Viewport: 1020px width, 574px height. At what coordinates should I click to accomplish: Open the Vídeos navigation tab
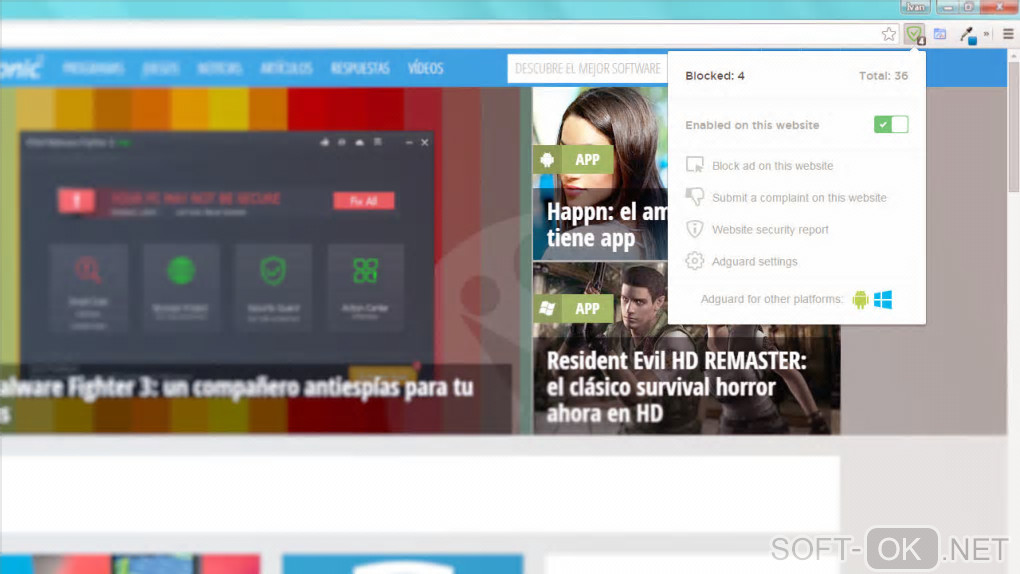425,68
